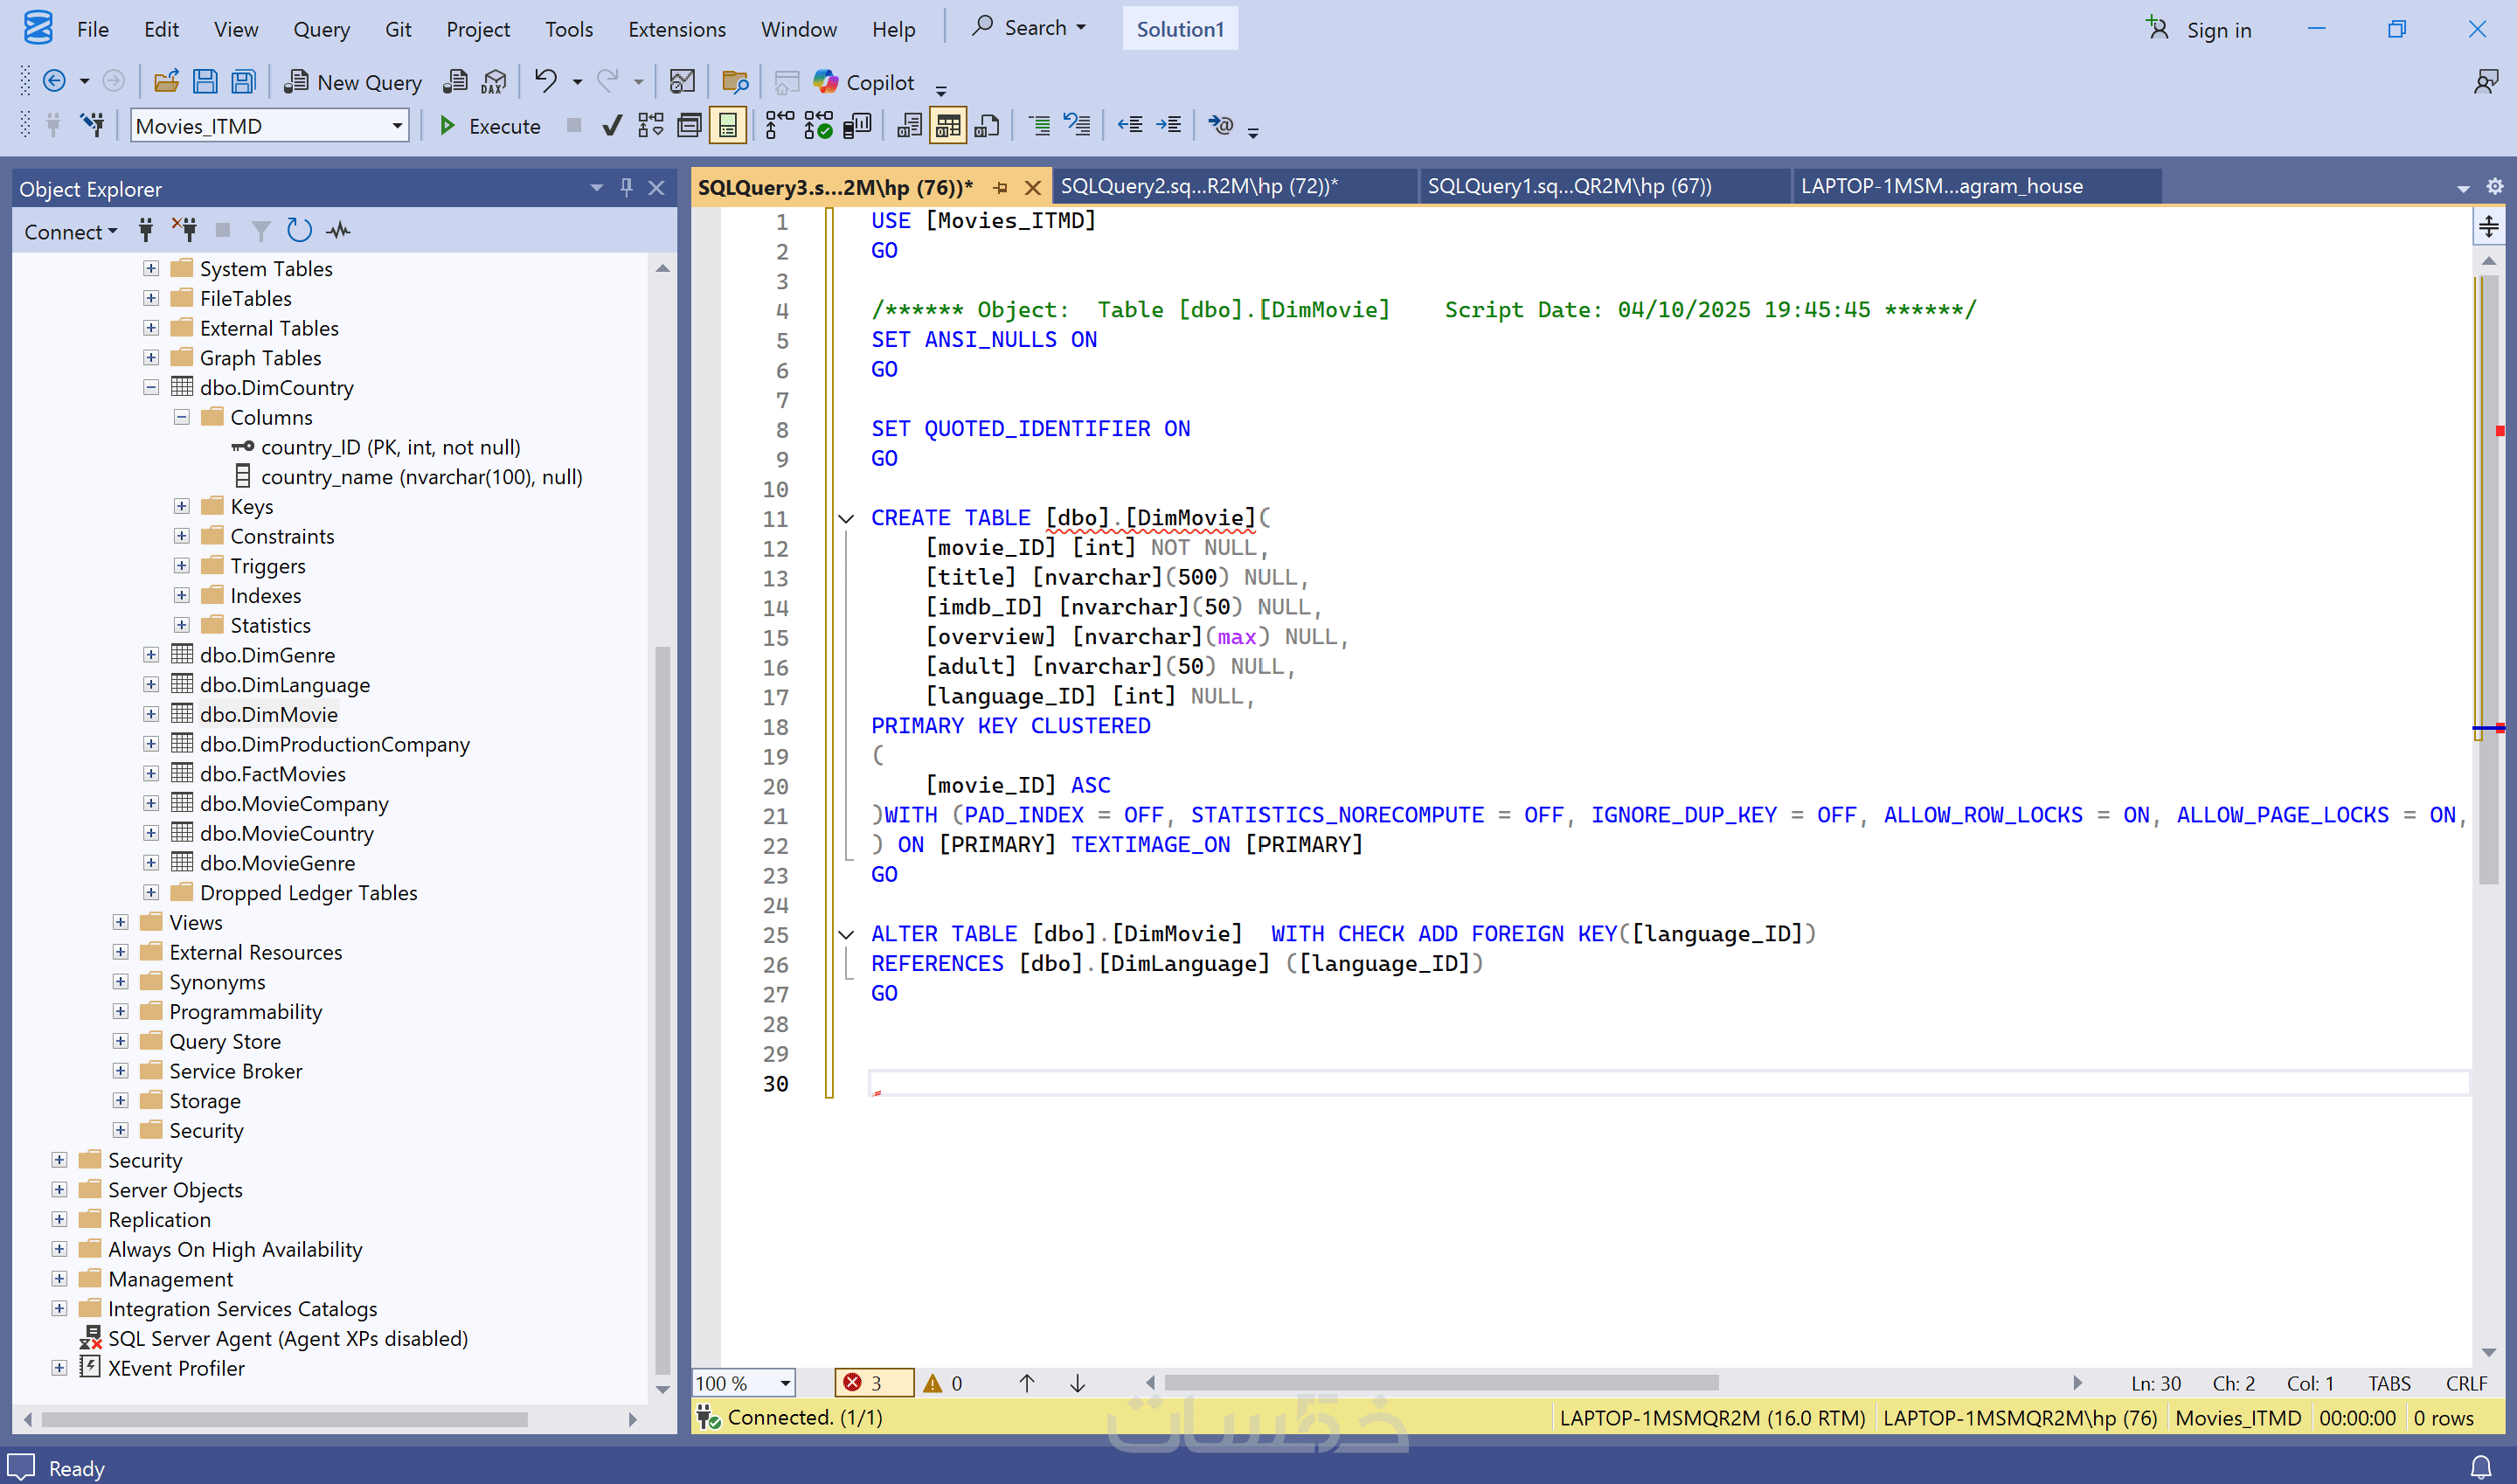Open the 100 % zoom dropdown
This screenshot has width=2517, height=1484.
[x=786, y=1383]
